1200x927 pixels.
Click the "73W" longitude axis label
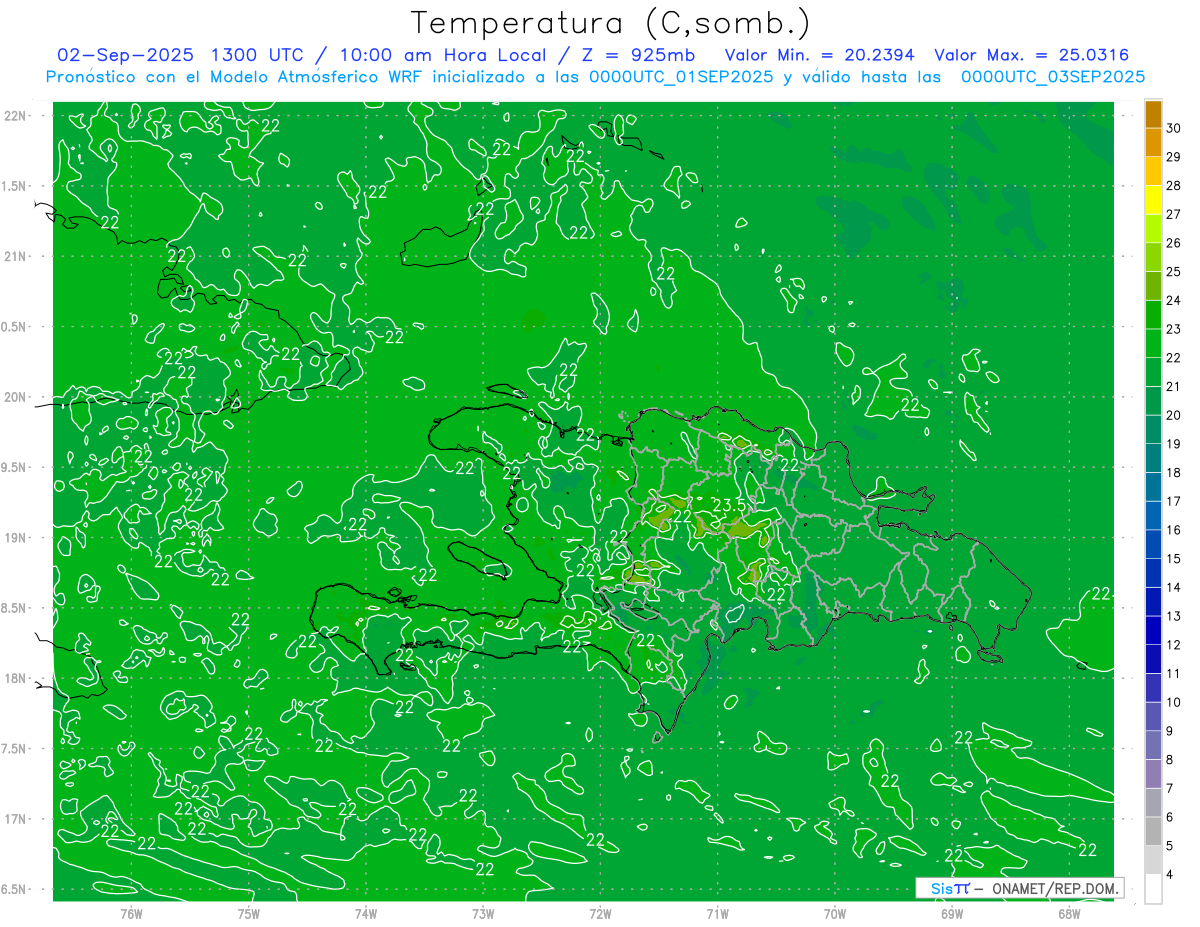(x=483, y=913)
